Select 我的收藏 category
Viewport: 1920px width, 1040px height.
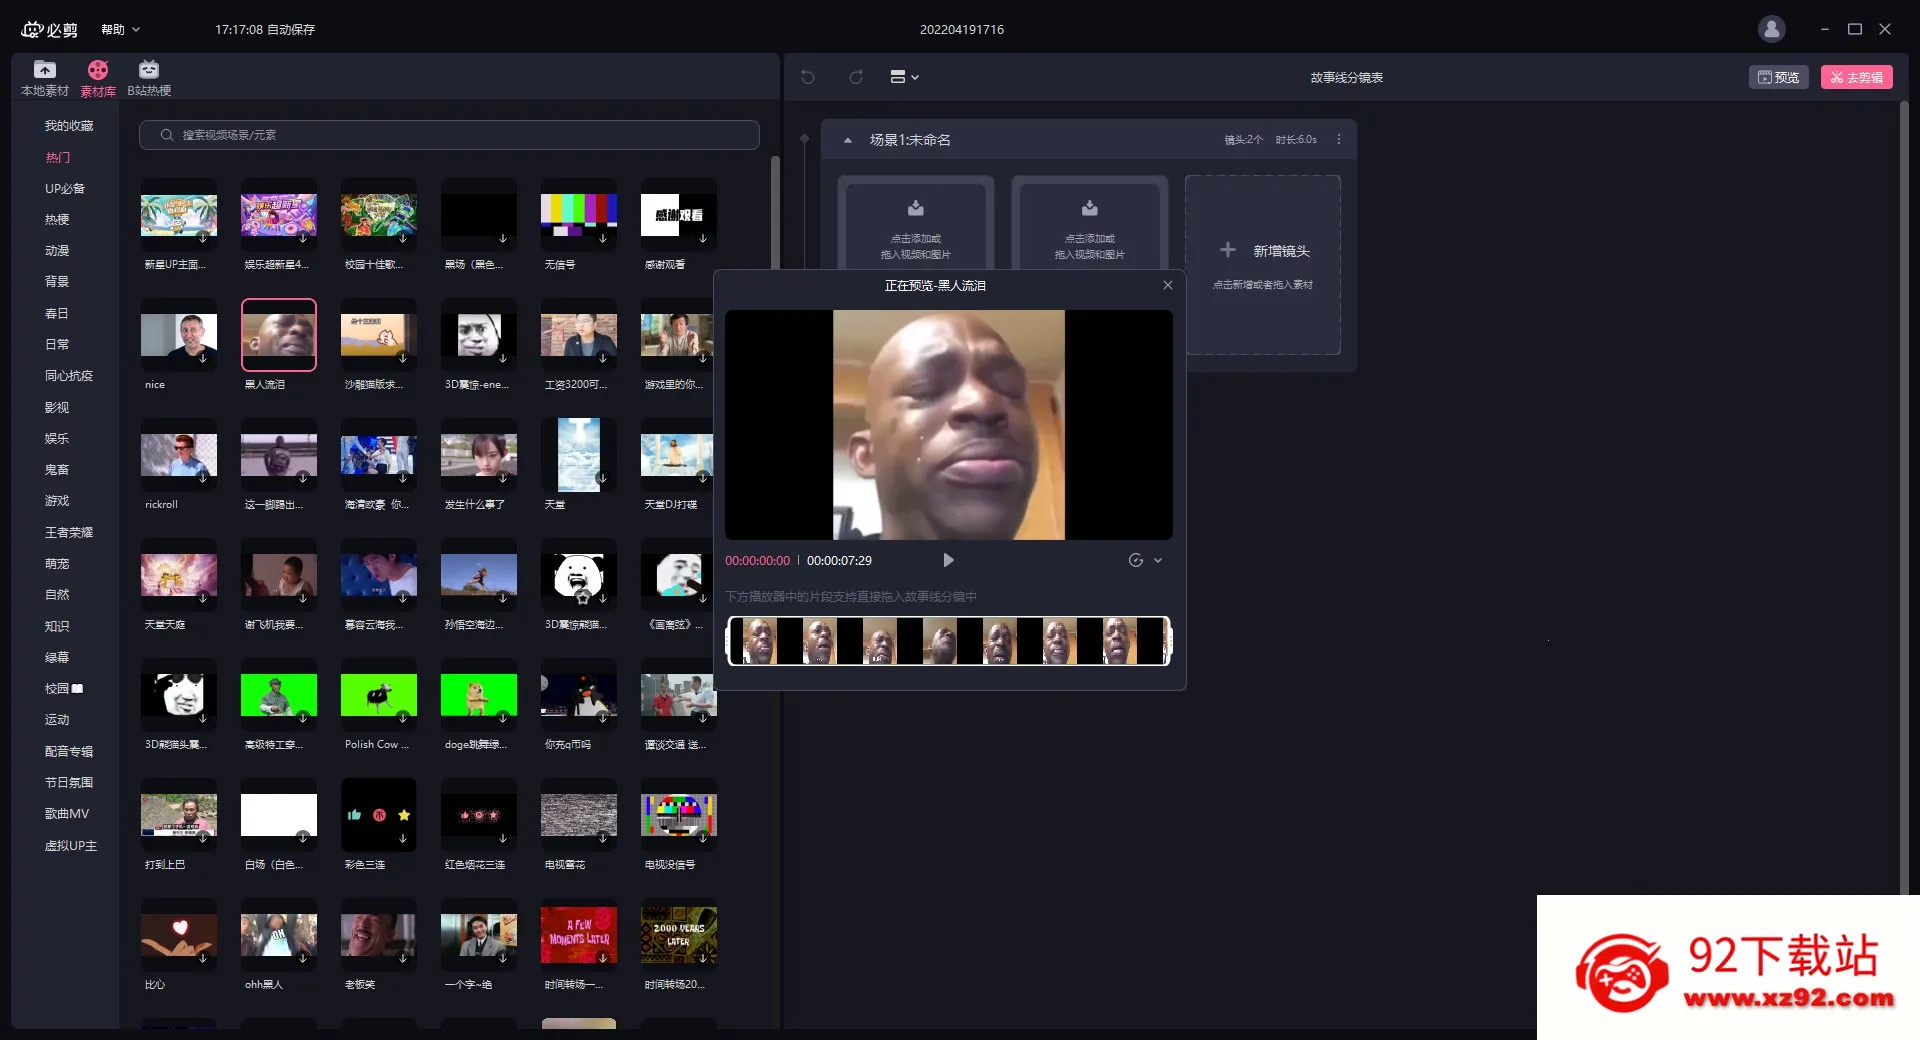69,126
